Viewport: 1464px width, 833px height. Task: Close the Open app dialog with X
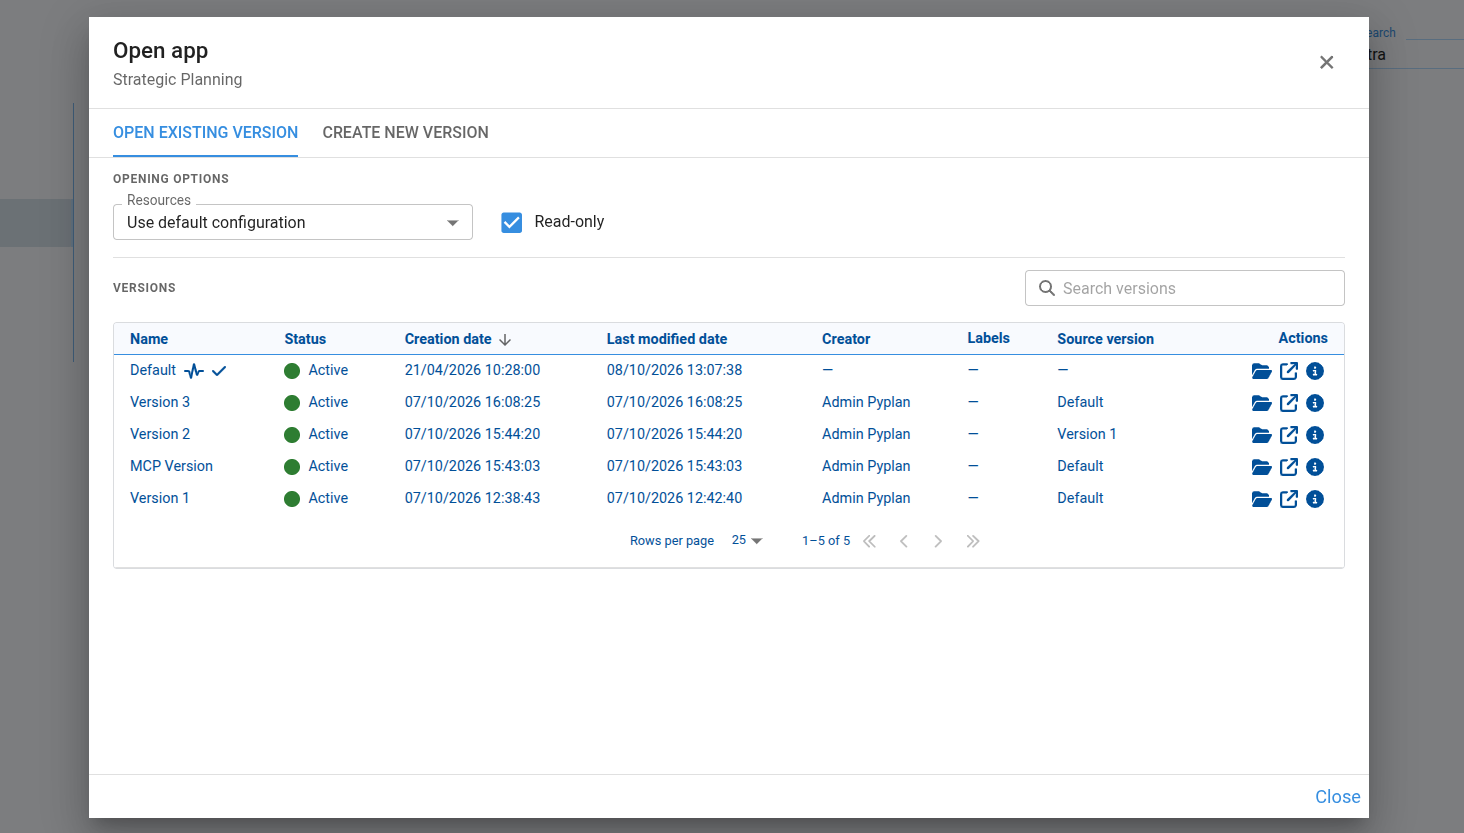[1326, 62]
